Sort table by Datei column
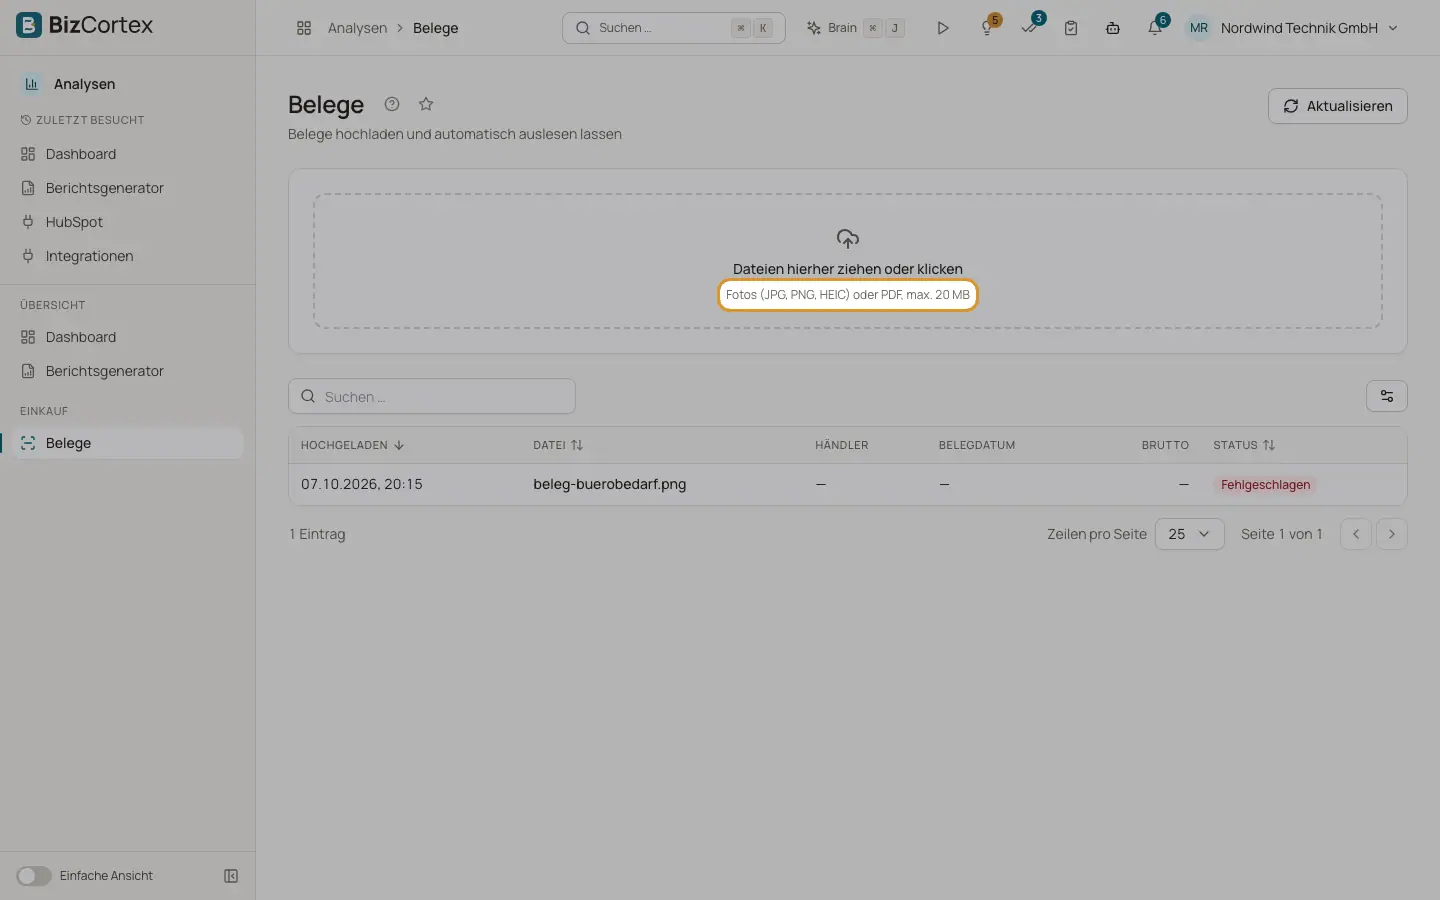The height and width of the screenshot is (900, 1440). coord(558,445)
